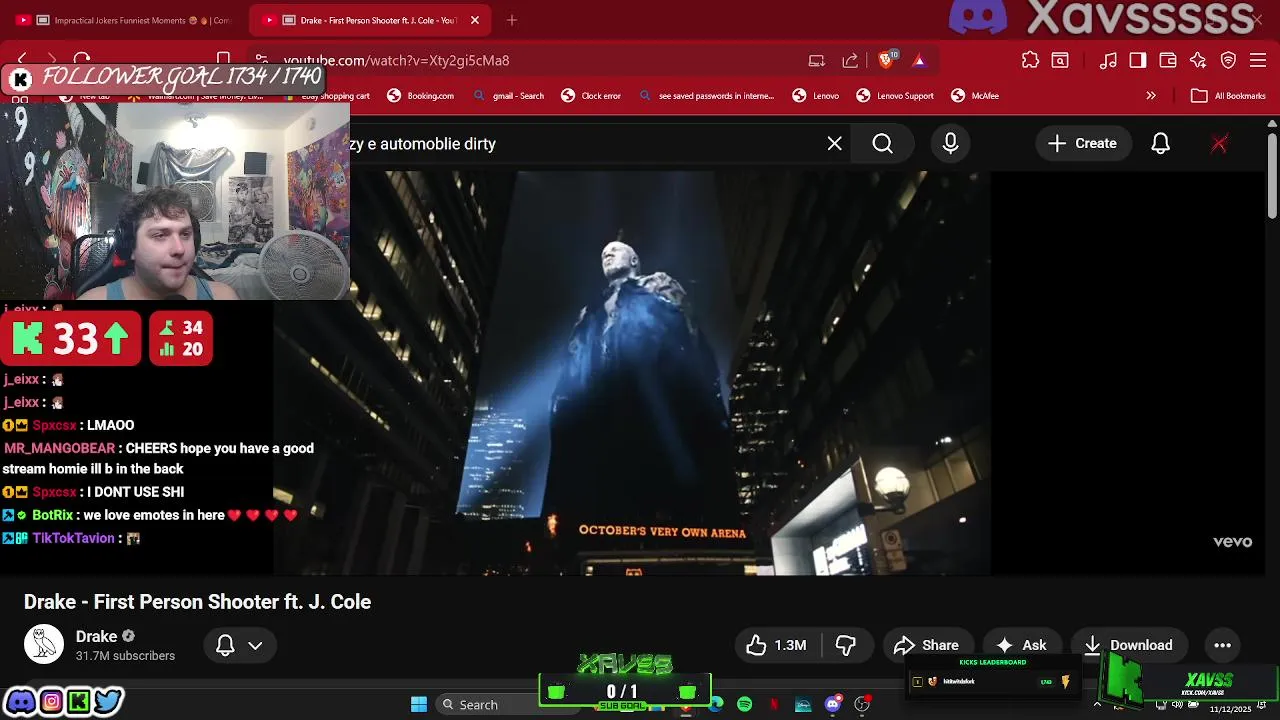
Task: Open Leo AI sparkle icon
Action: pyautogui.click(x=1198, y=61)
